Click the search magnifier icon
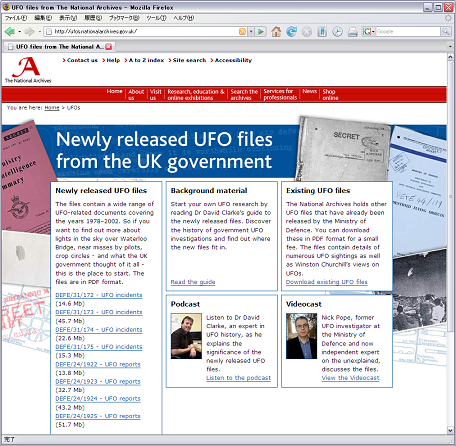The image size is (456, 446). pyautogui.click(x=445, y=32)
